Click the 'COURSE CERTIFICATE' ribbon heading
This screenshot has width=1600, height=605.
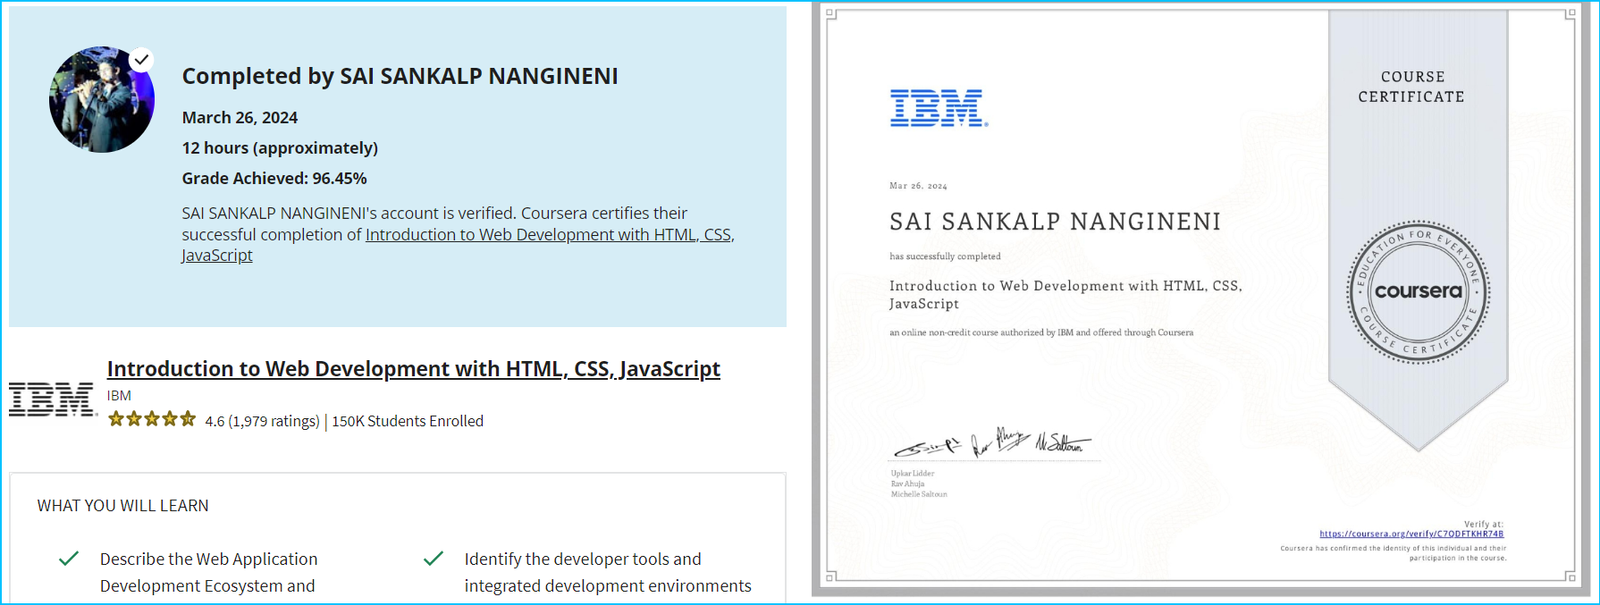(x=1411, y=87)
